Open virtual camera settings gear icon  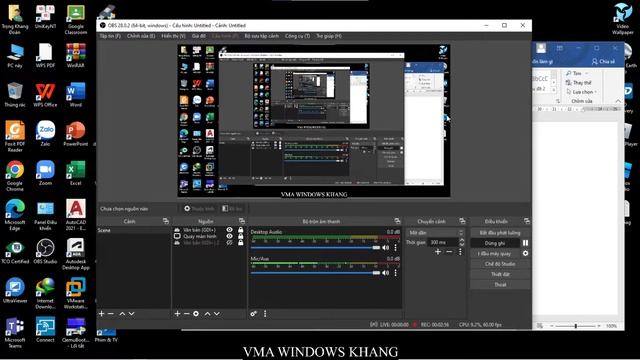point(525,253)
